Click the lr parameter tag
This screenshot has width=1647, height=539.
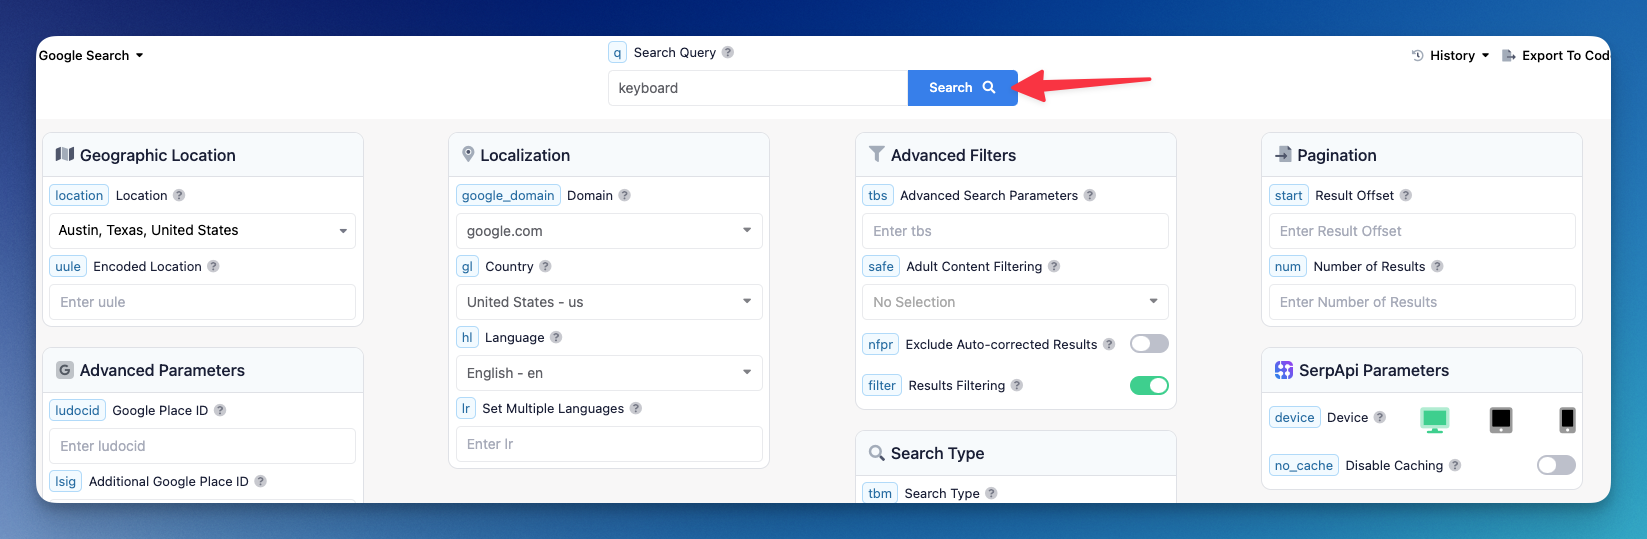[466, 408]
